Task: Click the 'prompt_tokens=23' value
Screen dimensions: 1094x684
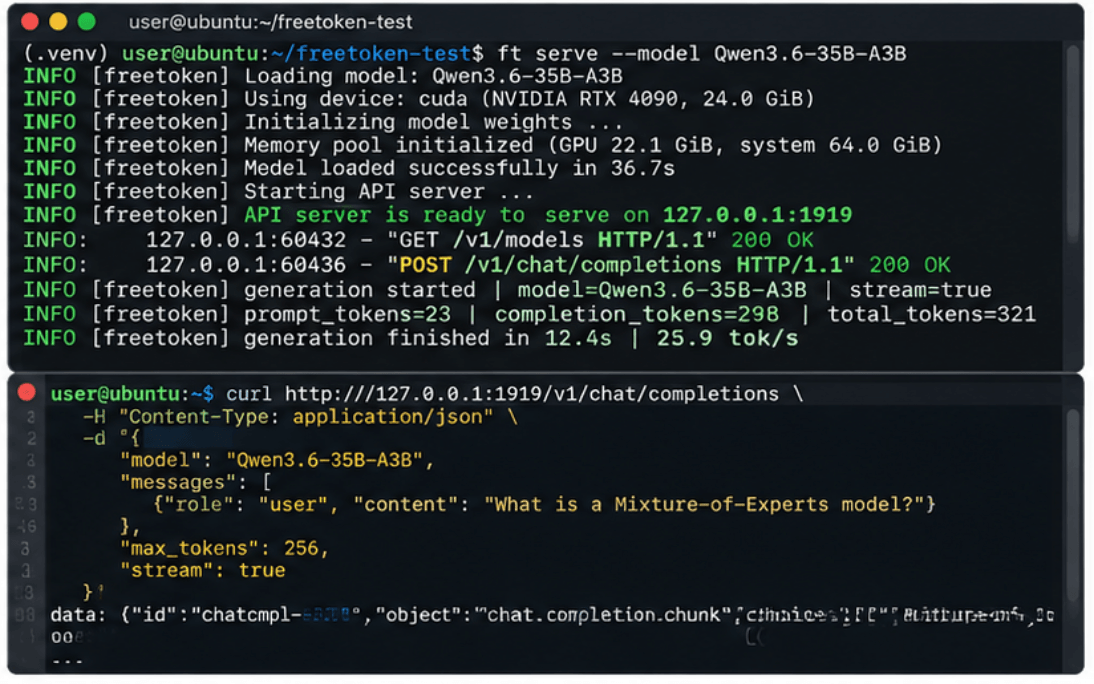Action: click(347, 314)
